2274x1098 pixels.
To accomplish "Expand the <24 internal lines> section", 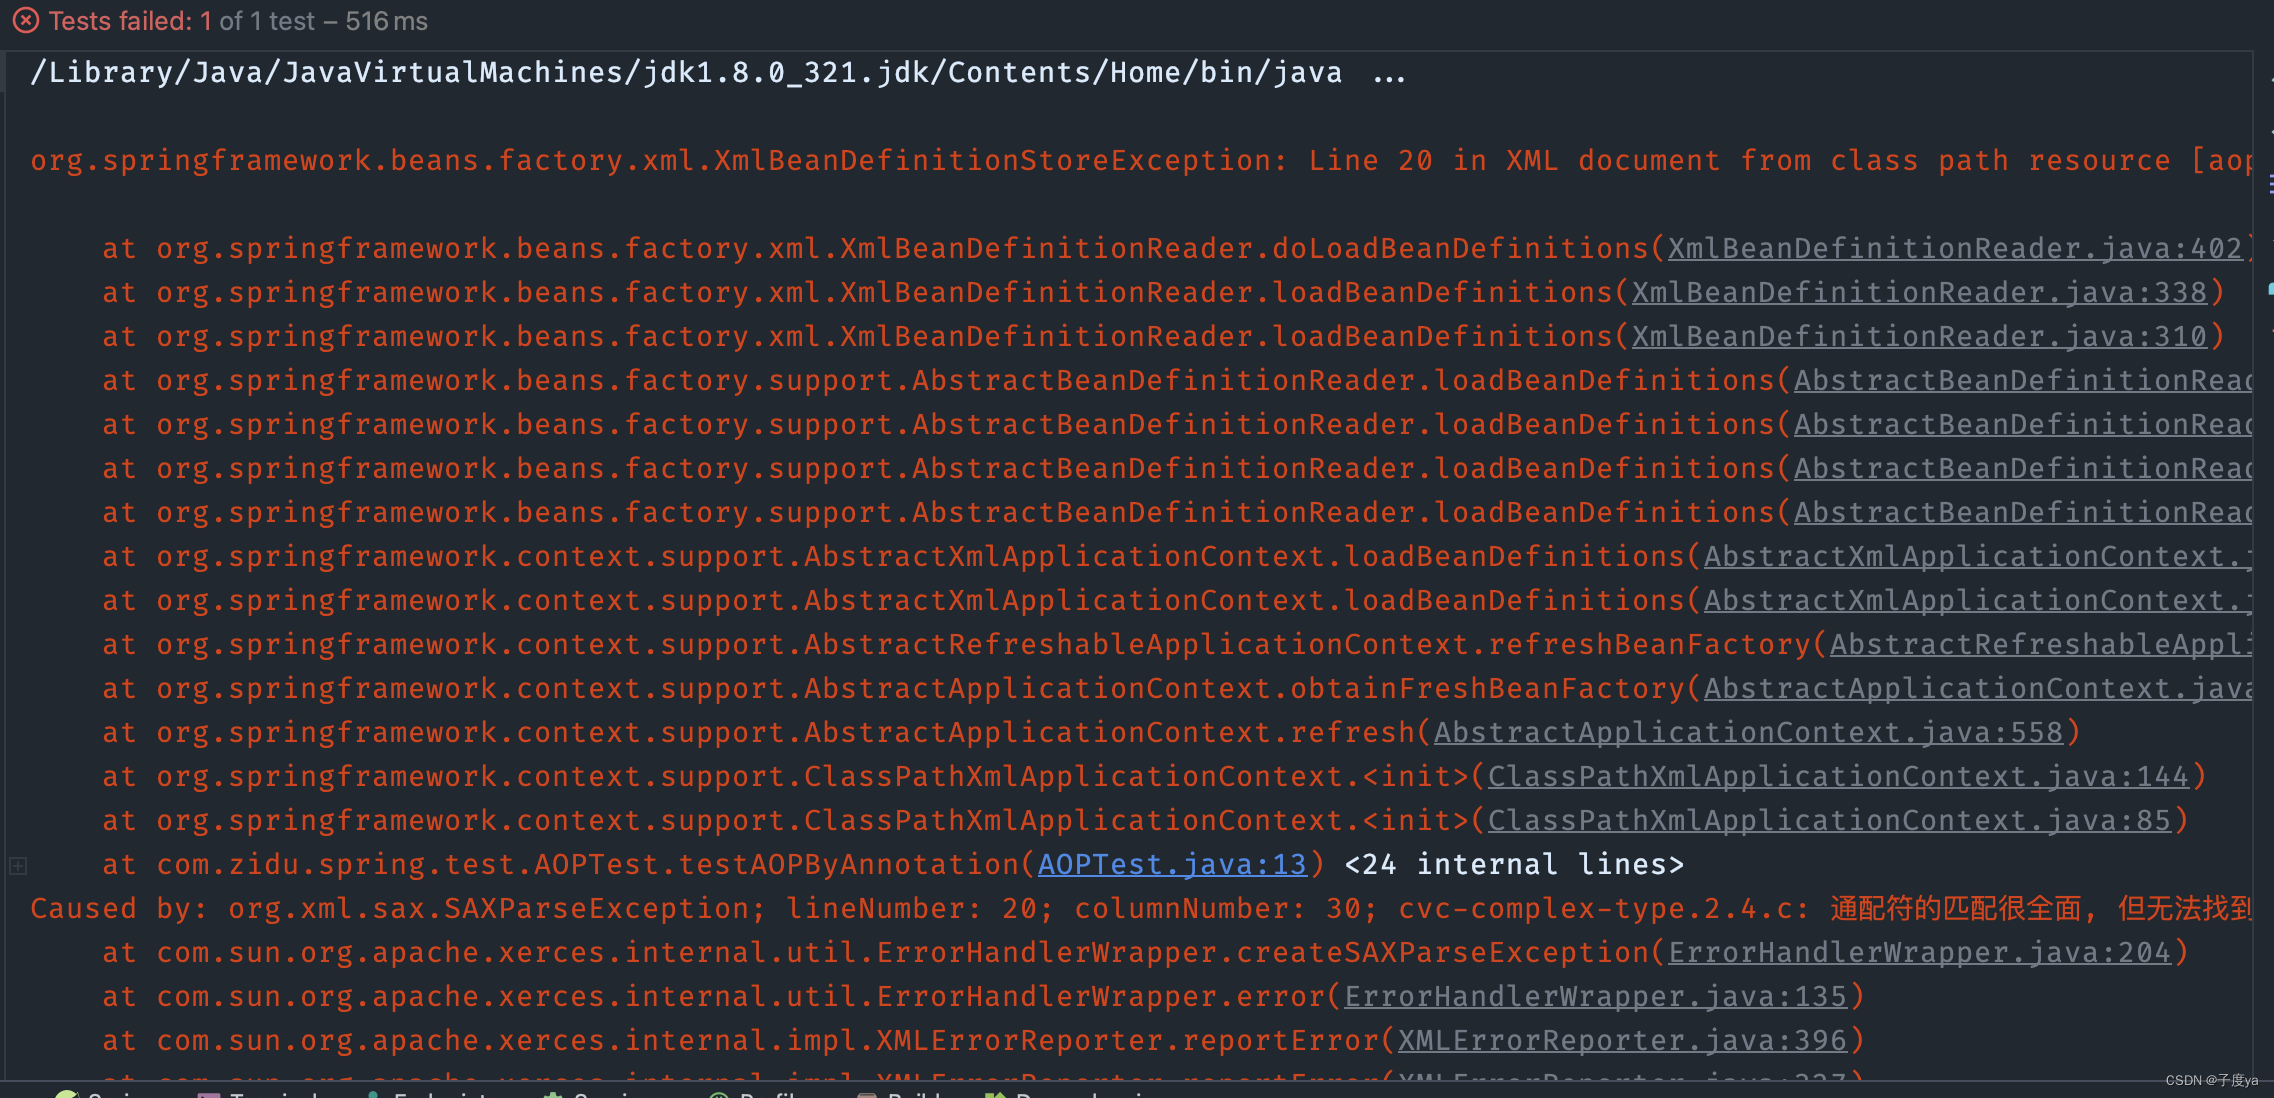I will click(x=1513, y=864).
